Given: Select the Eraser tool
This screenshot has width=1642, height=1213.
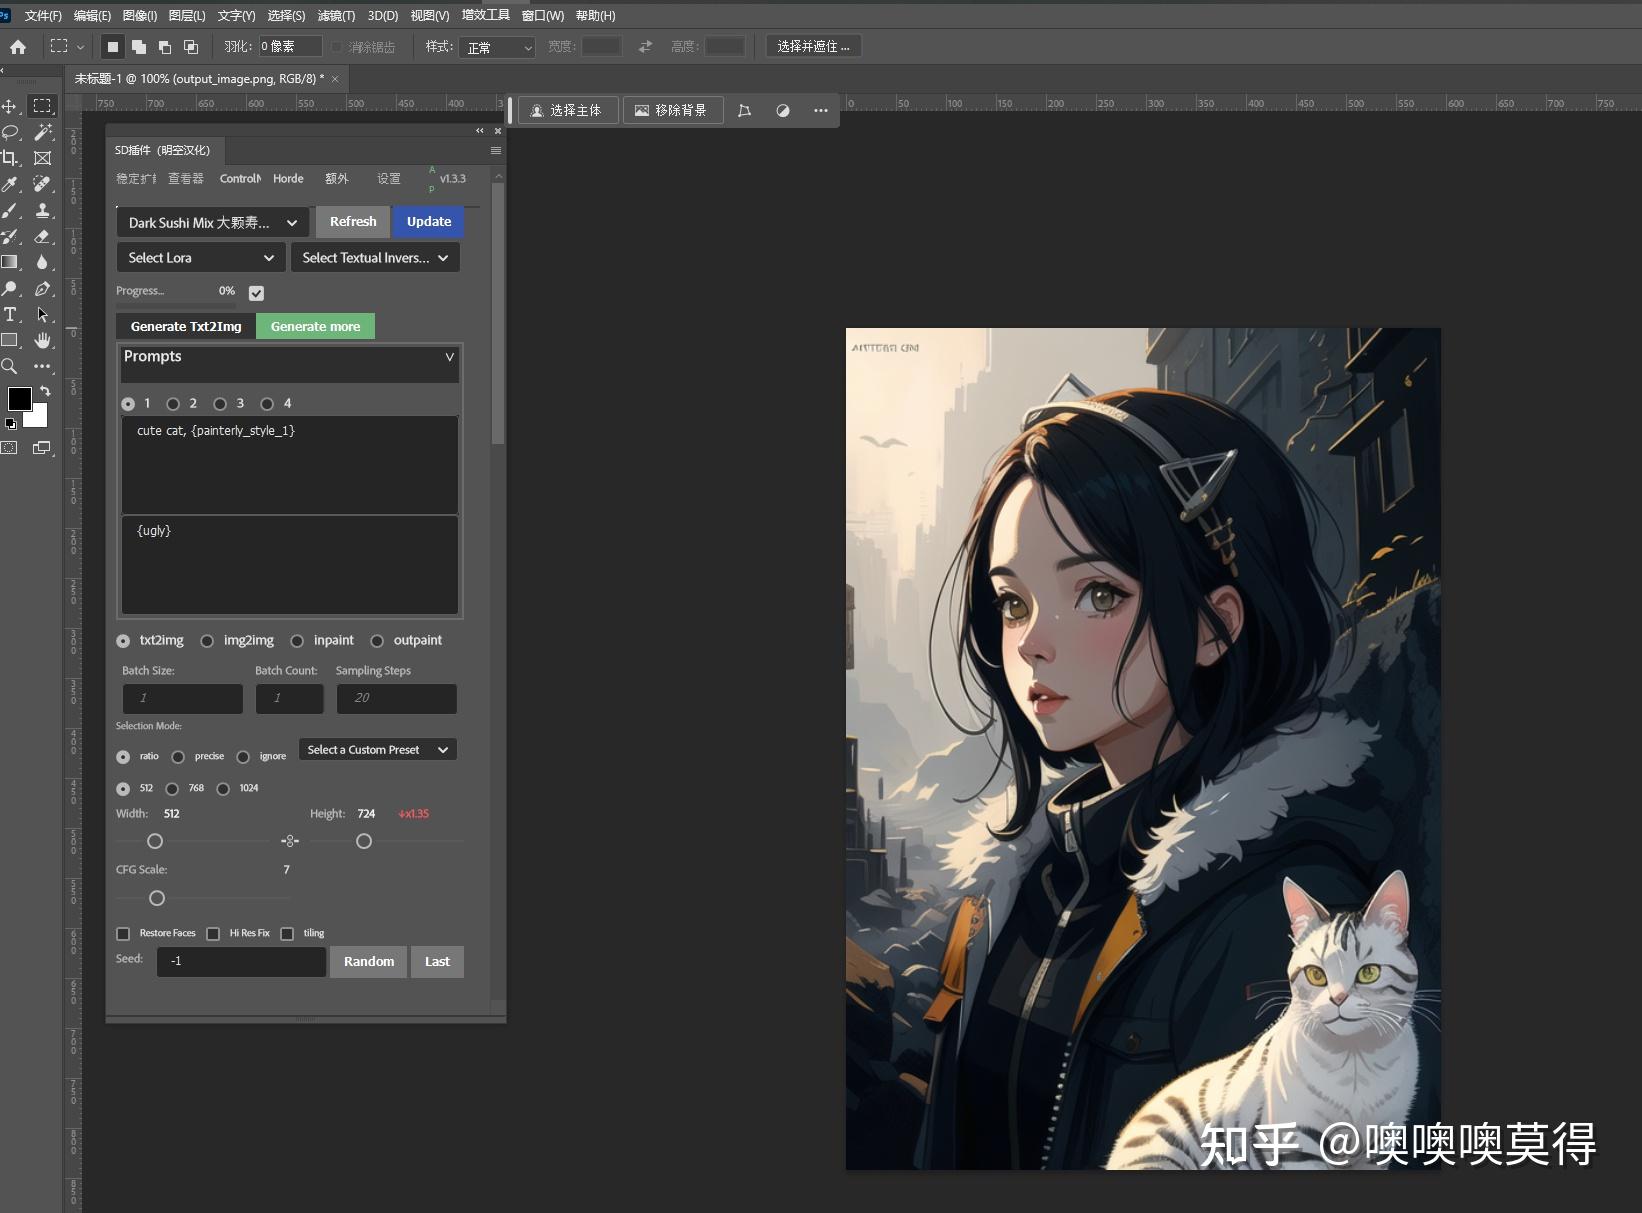Looking at the screenshot, I should coord(43,237).
